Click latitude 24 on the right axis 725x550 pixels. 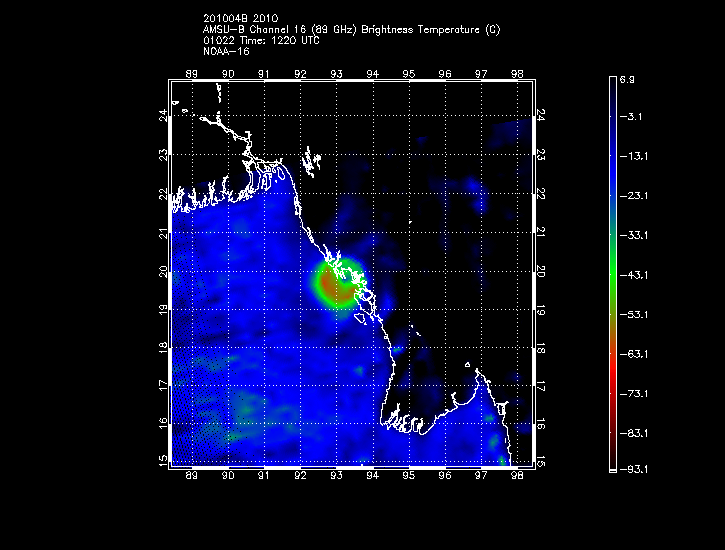point(541,116)
